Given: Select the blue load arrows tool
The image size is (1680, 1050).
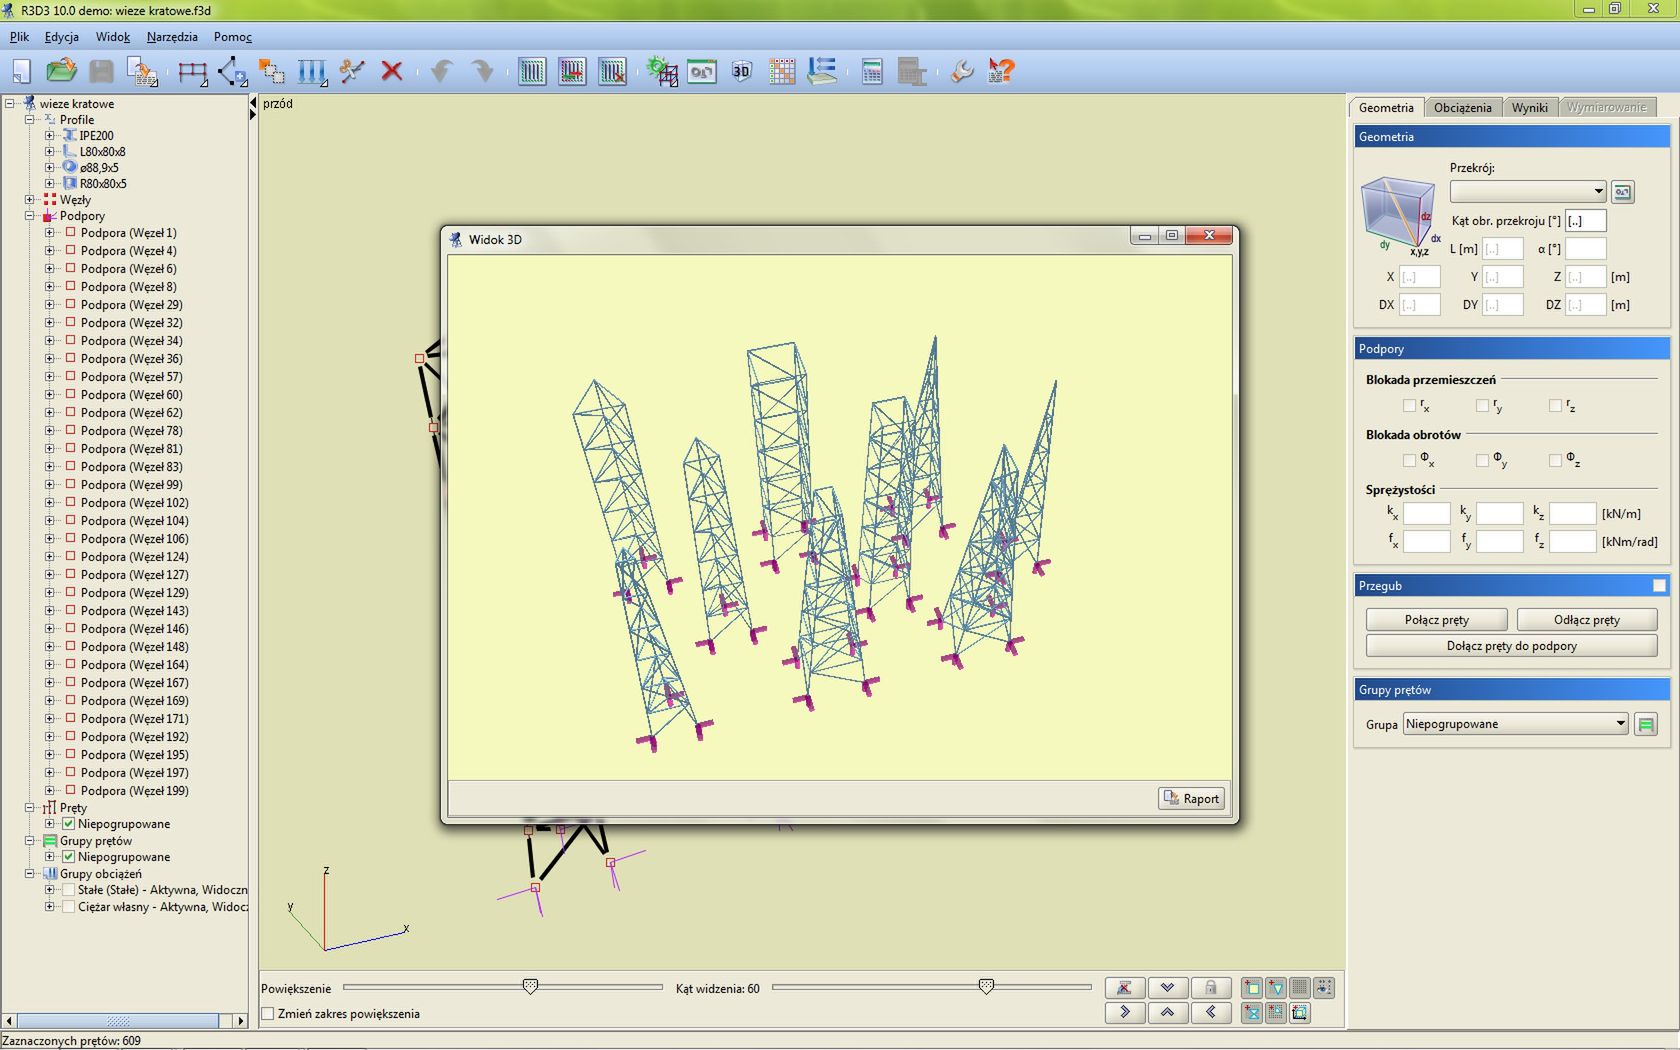Looking at the screenshot, I should (312, 71).
